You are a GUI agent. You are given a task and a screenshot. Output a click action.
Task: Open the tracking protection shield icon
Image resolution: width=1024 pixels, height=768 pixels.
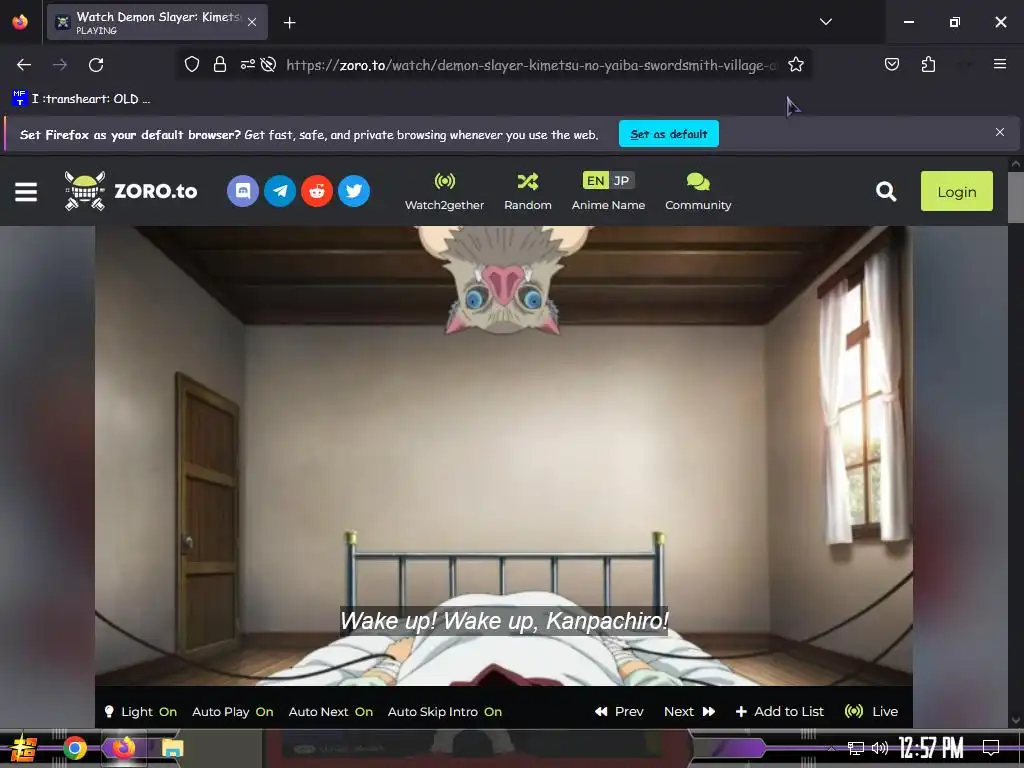[191, 65]
